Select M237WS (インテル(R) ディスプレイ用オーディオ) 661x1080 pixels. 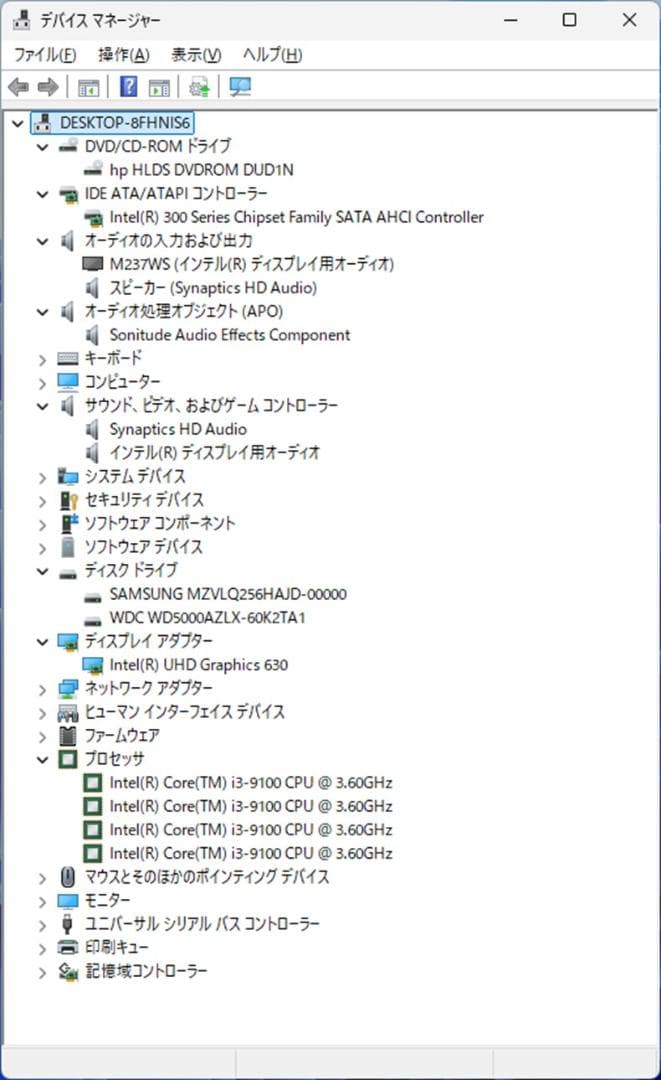point(251,264)
